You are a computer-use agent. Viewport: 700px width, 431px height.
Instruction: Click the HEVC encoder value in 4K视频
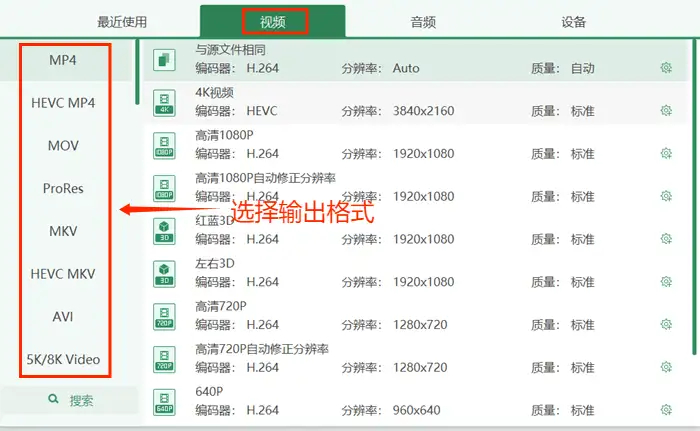click(262, 111)
